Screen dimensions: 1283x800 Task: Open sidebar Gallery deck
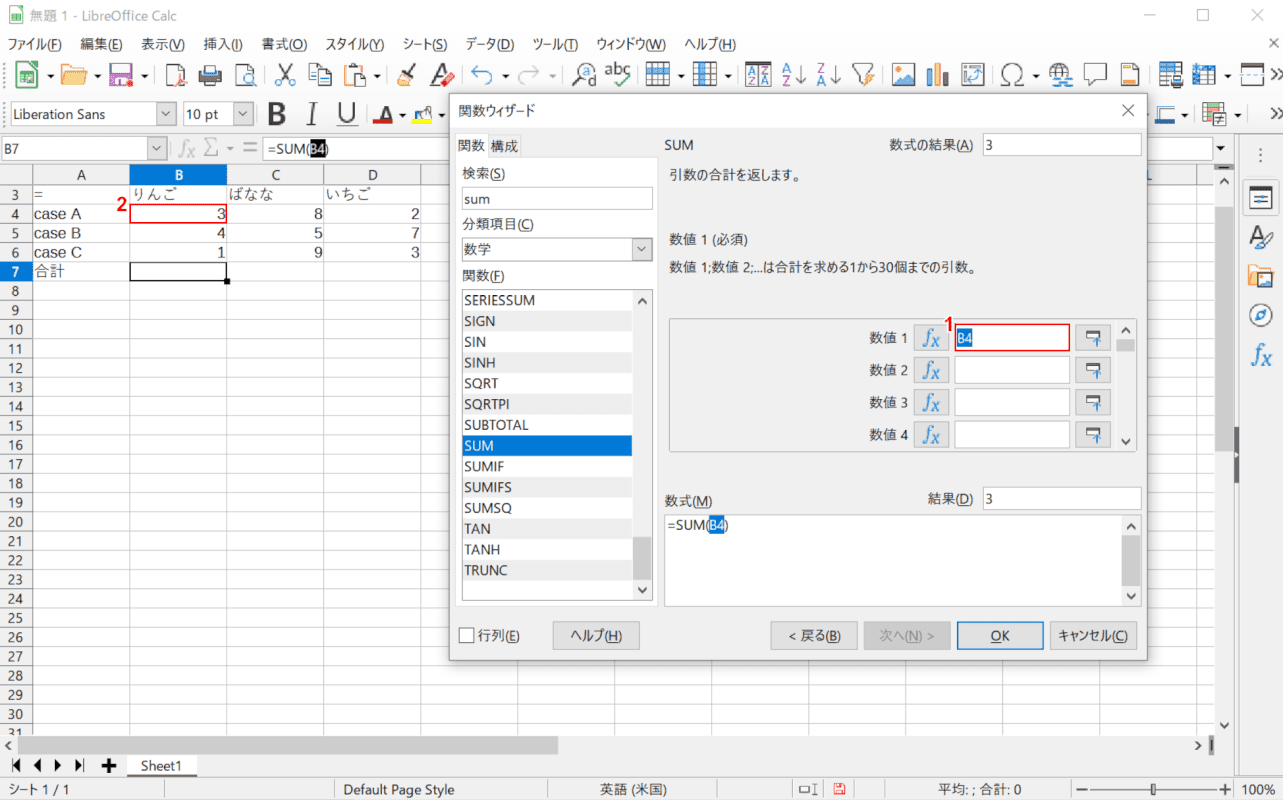point(1261,276)
